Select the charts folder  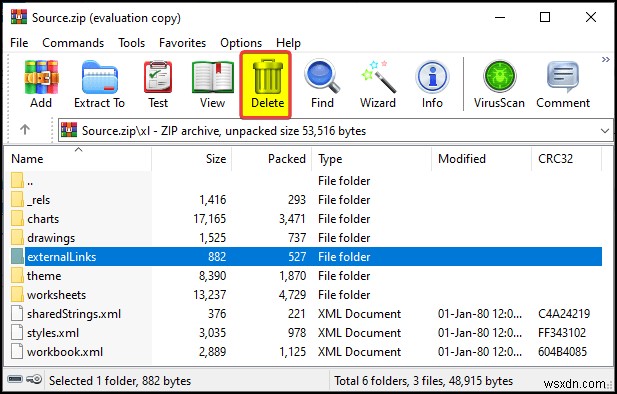305,219
